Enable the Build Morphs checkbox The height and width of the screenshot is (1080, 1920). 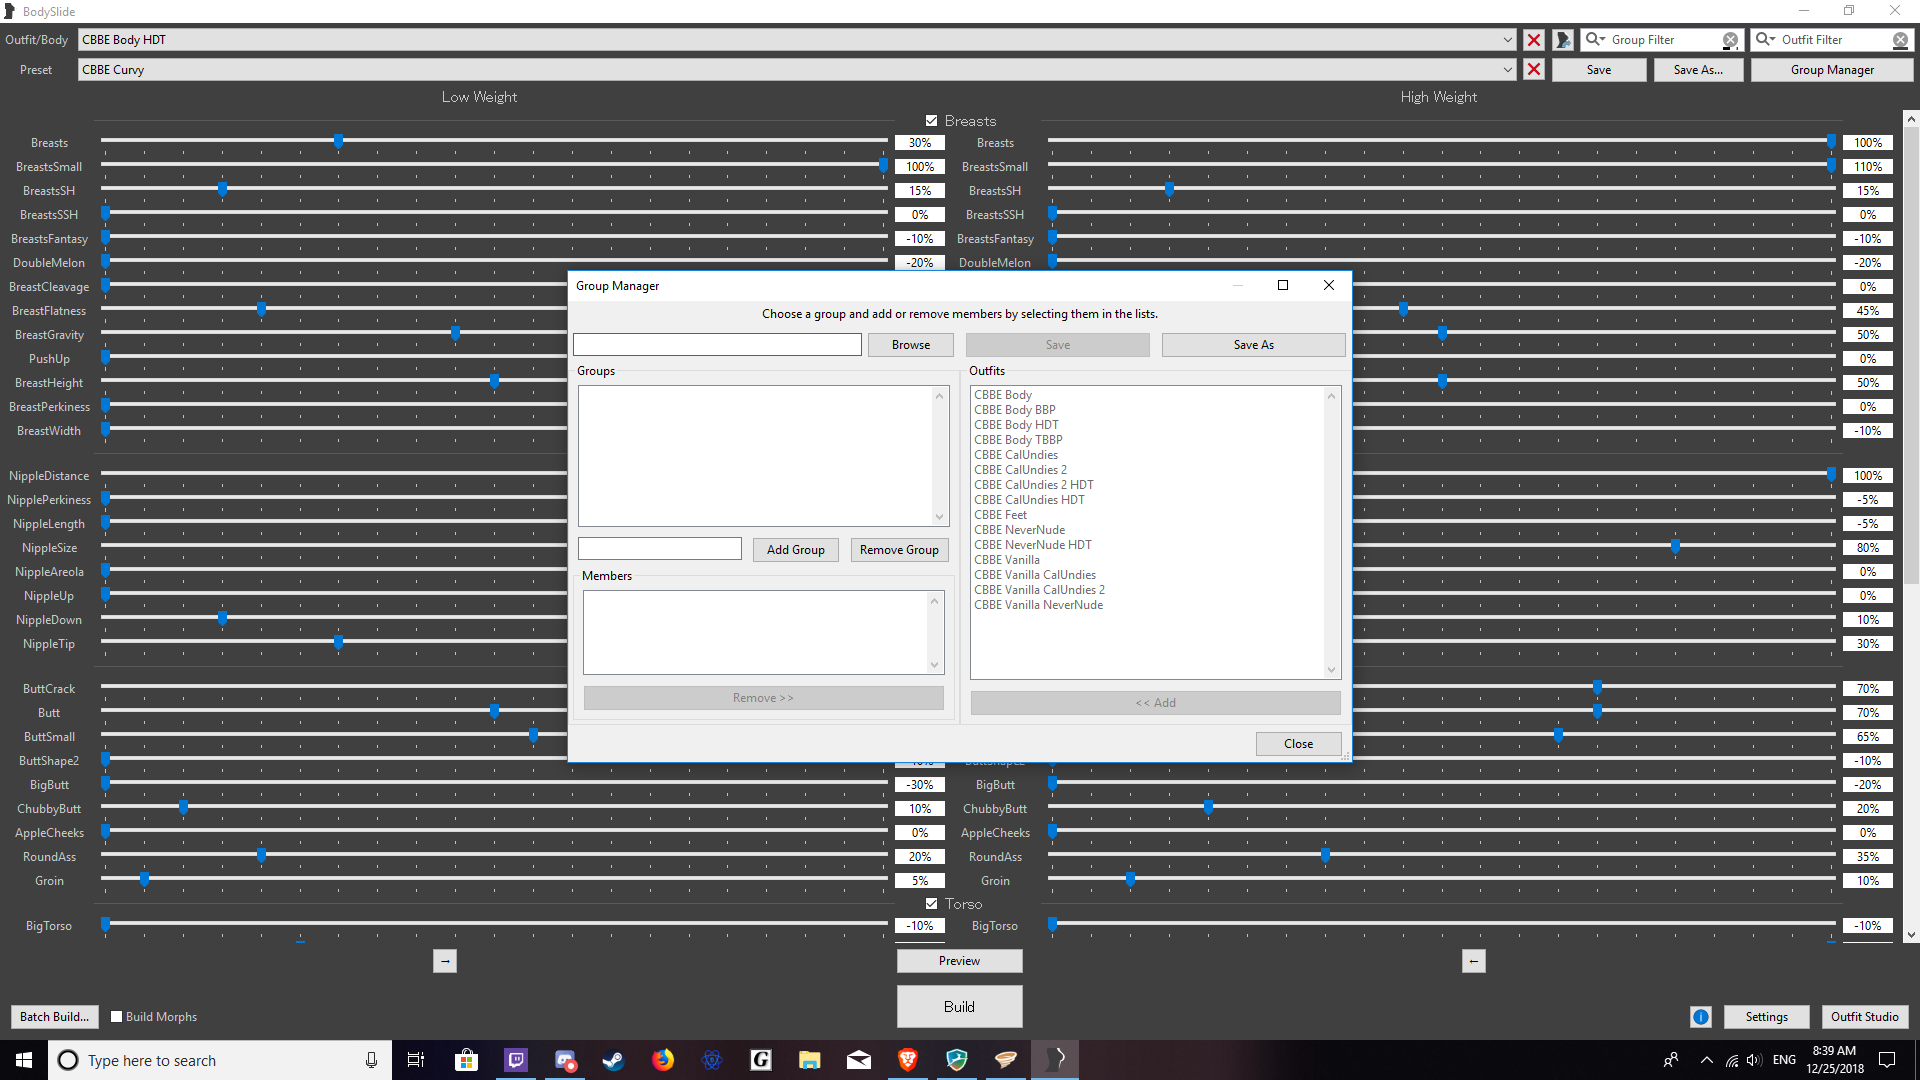[116, 1017]
